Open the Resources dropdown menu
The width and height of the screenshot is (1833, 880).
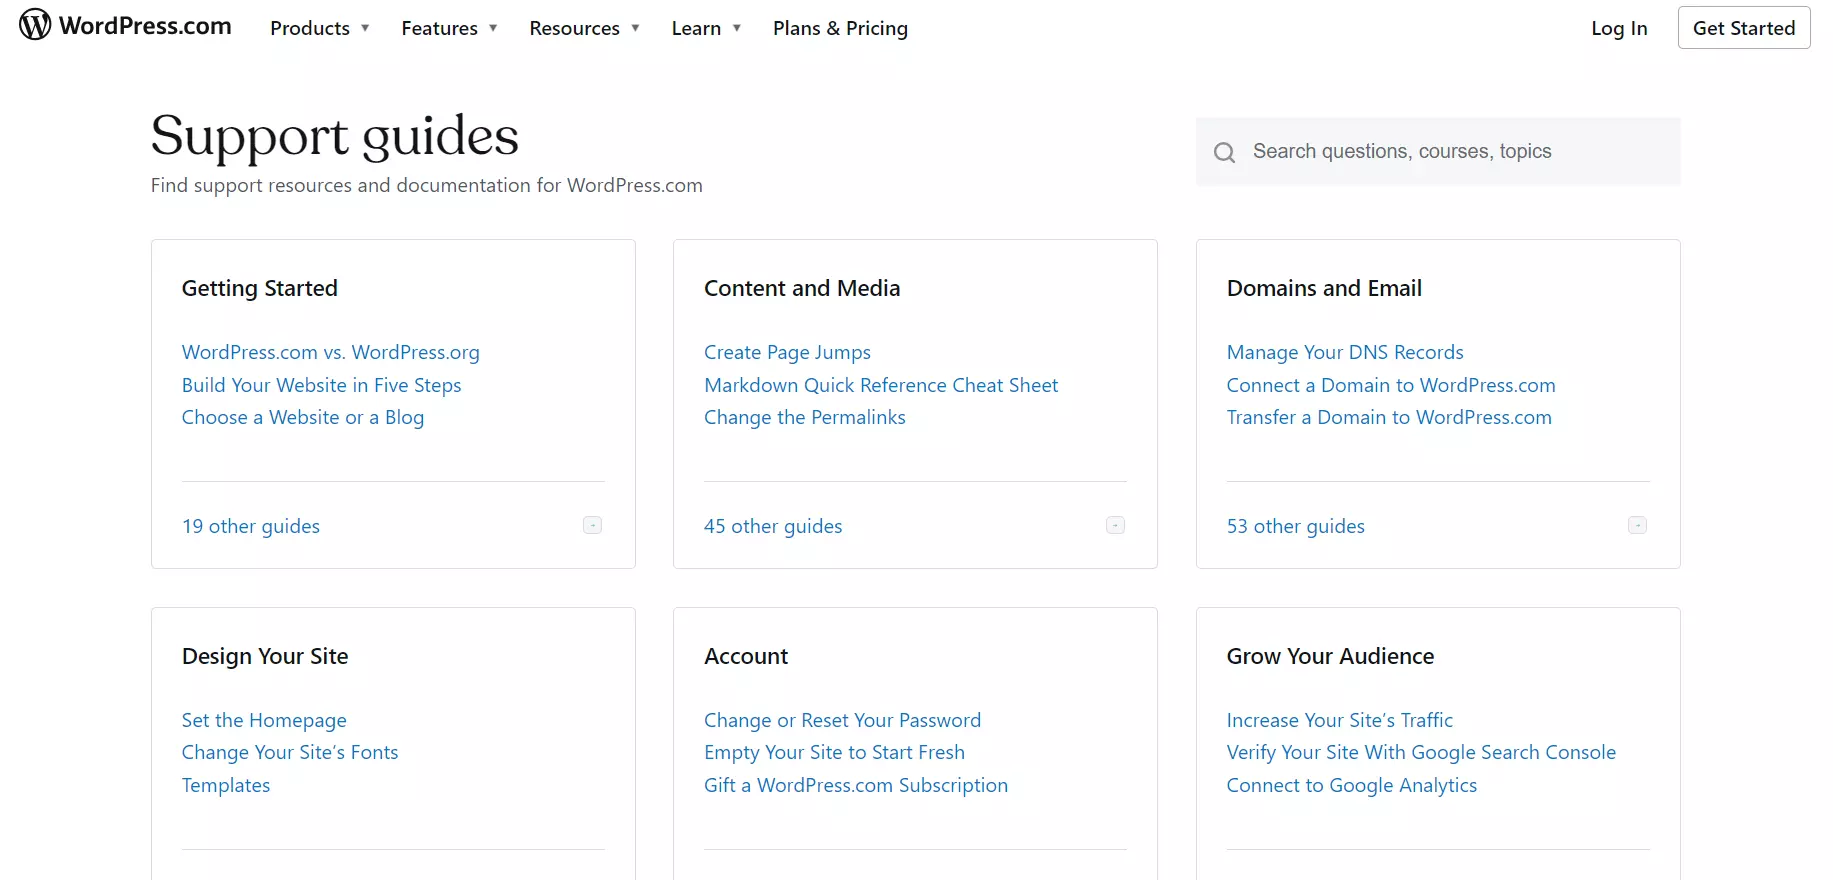(x=584, y=28)
